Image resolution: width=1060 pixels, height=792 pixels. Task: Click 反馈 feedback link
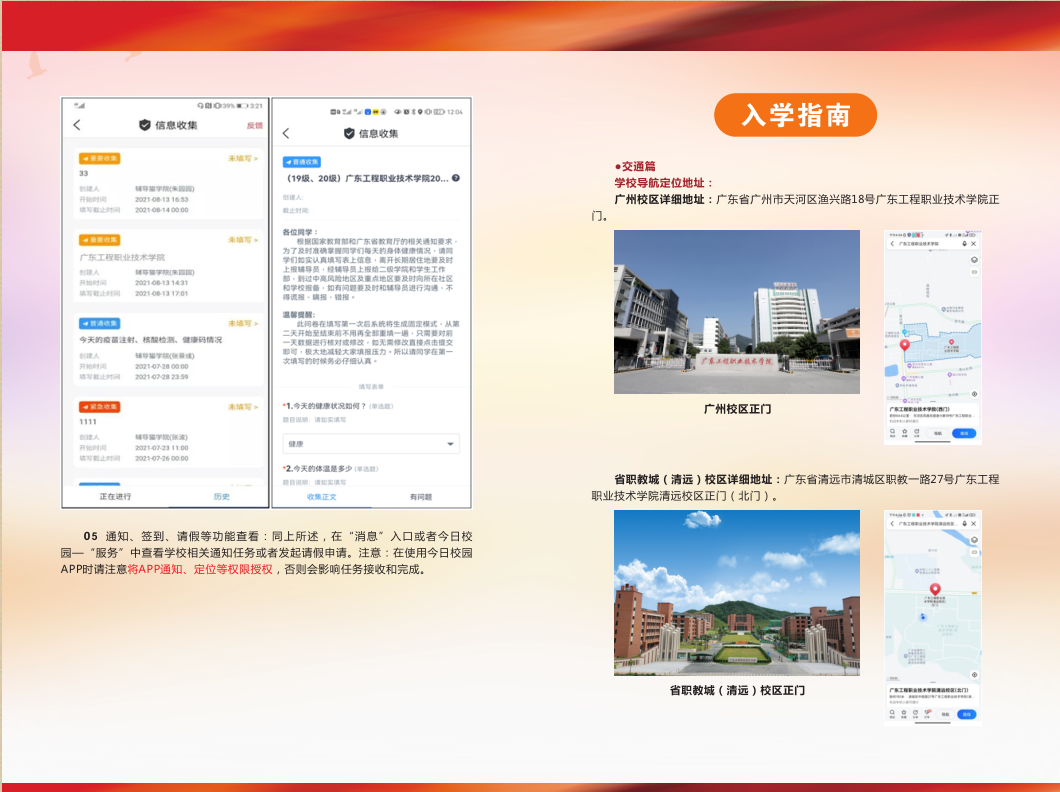click(254, 125)
